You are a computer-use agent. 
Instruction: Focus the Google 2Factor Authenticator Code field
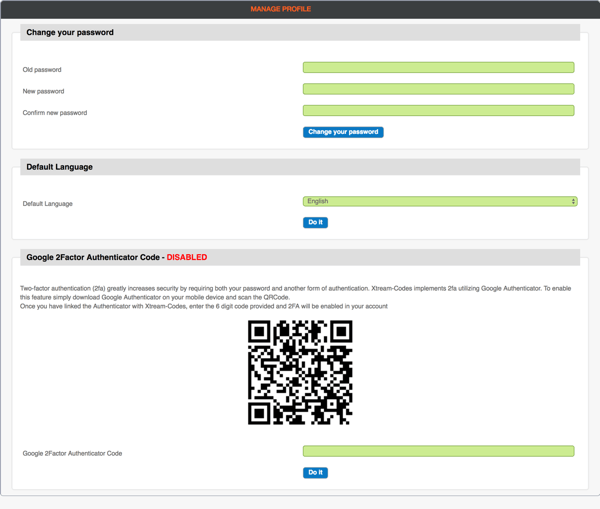coord(439,451)
